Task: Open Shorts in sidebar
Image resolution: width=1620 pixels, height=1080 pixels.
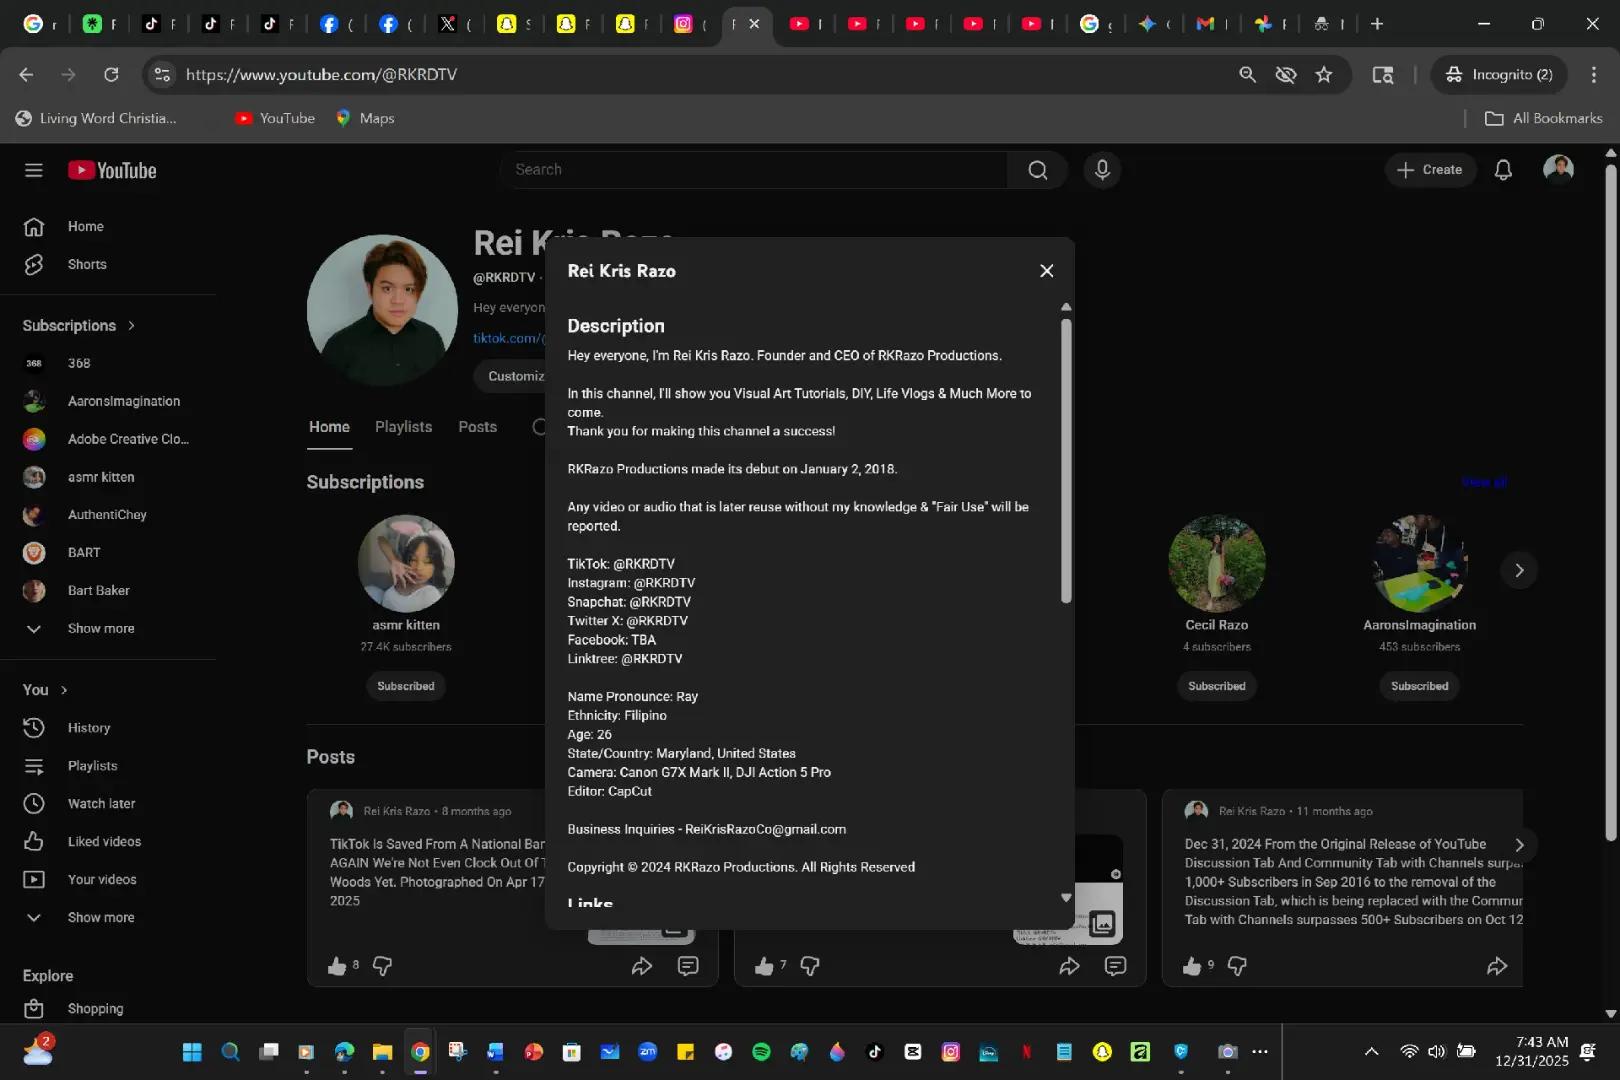Action: coord(108,265)
